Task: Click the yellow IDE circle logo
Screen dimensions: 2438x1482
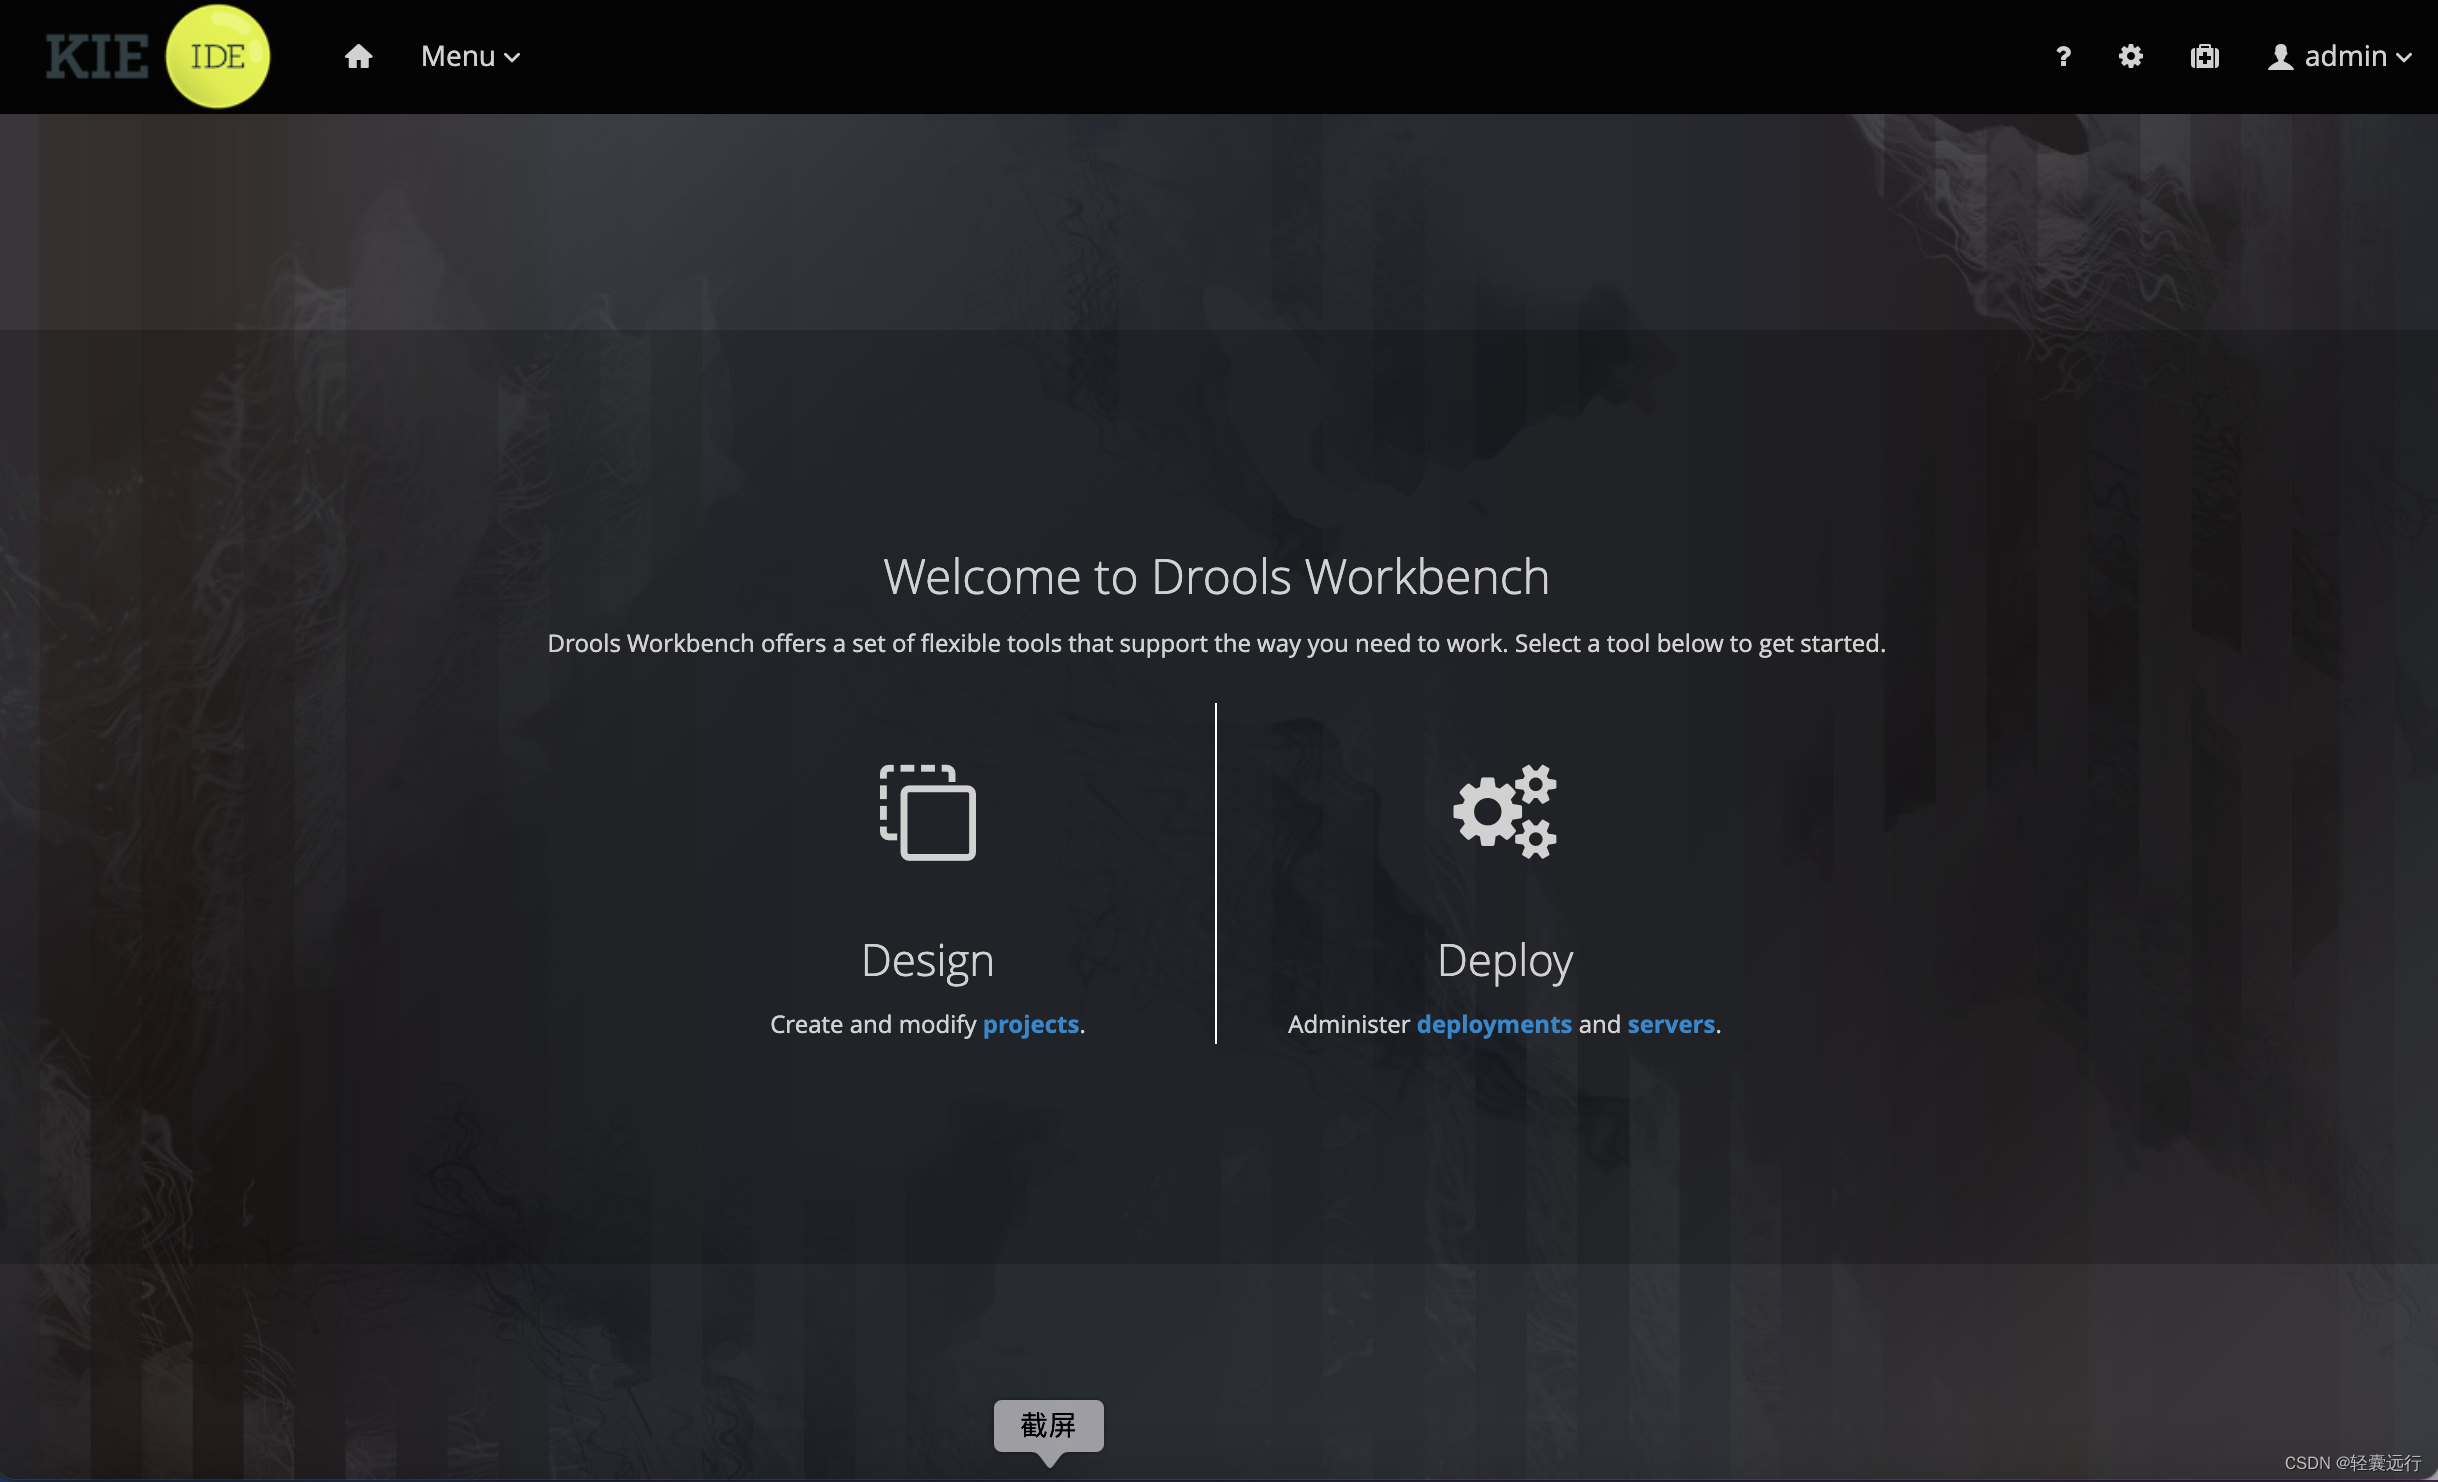Action: pos(218,57)
